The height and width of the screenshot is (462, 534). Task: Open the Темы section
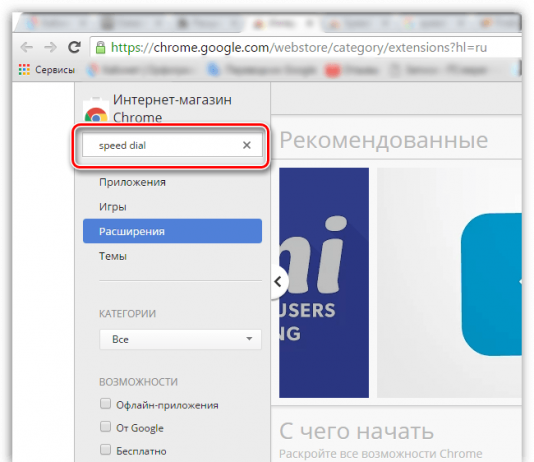(113, 256)
